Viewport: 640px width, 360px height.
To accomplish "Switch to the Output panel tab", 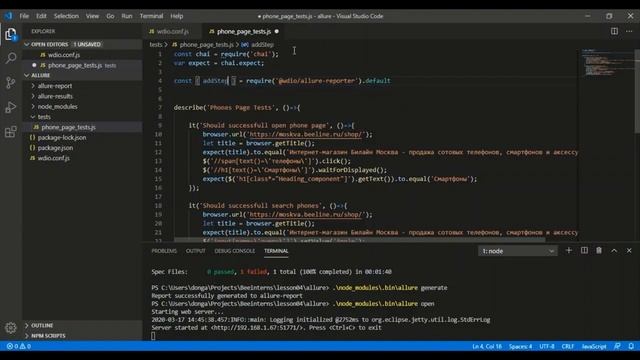I will tap(196, 251).
